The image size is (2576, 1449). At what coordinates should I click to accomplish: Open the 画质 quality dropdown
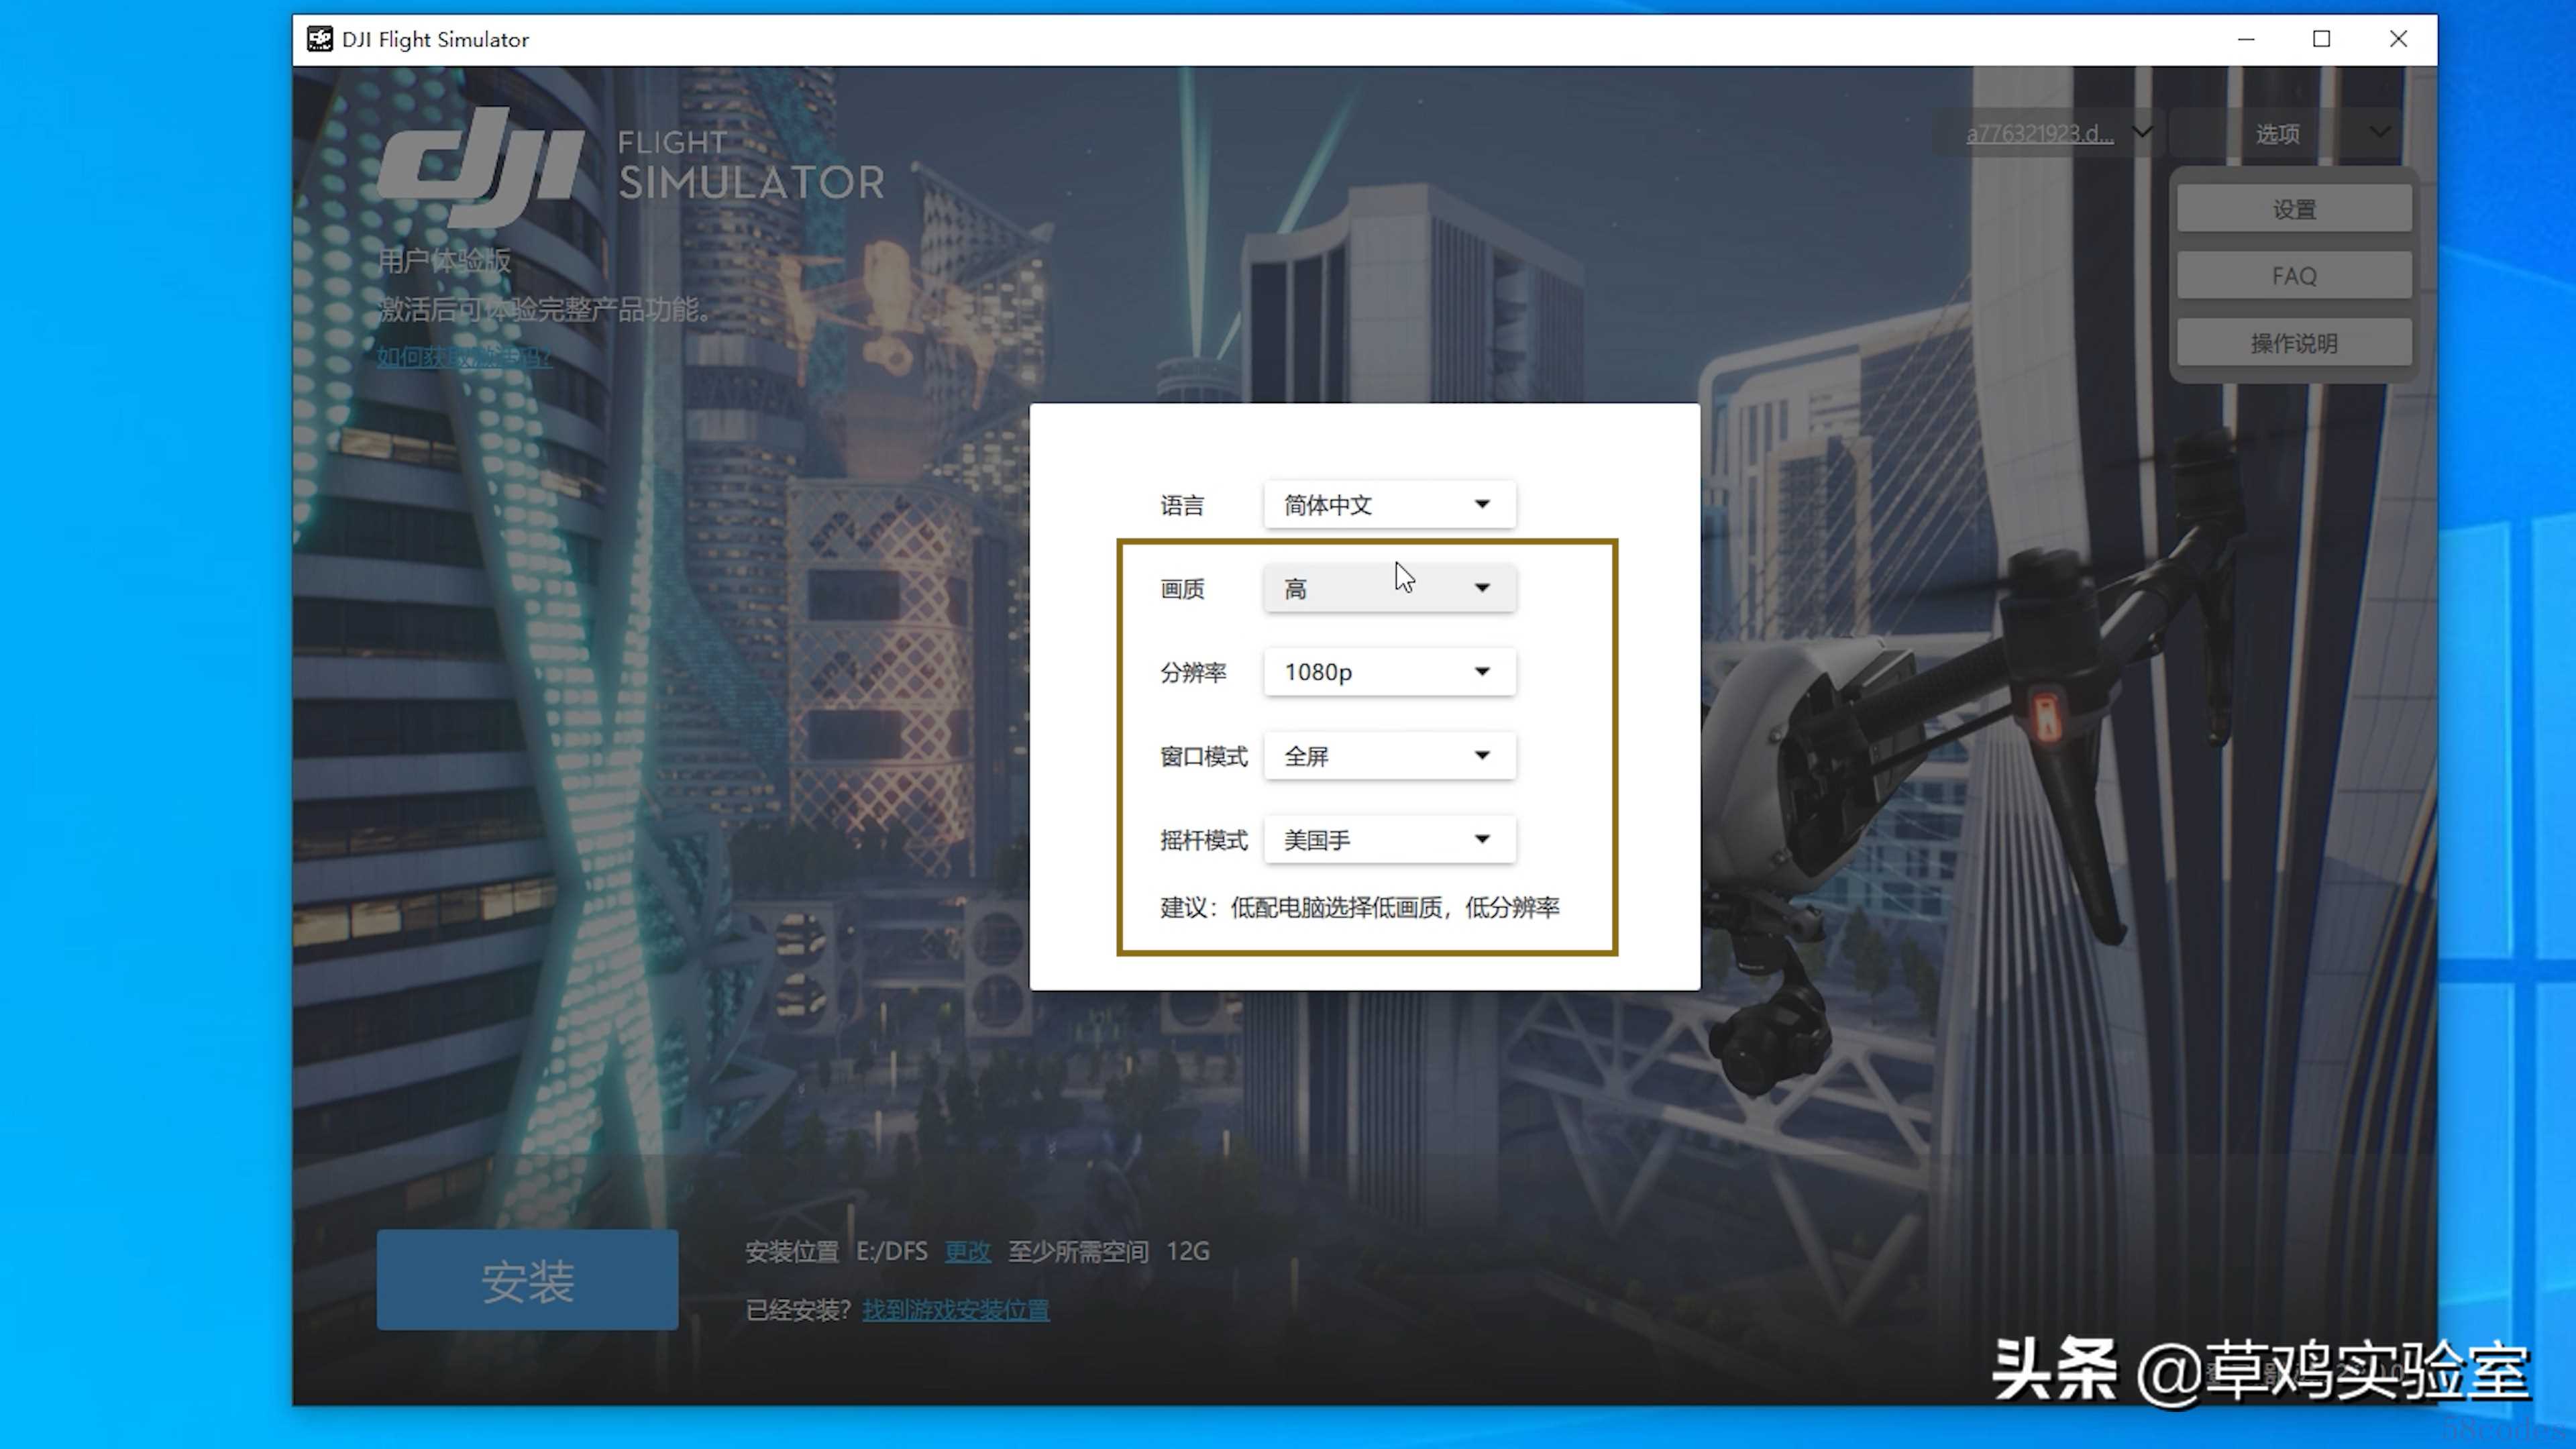pos(1388,588)
